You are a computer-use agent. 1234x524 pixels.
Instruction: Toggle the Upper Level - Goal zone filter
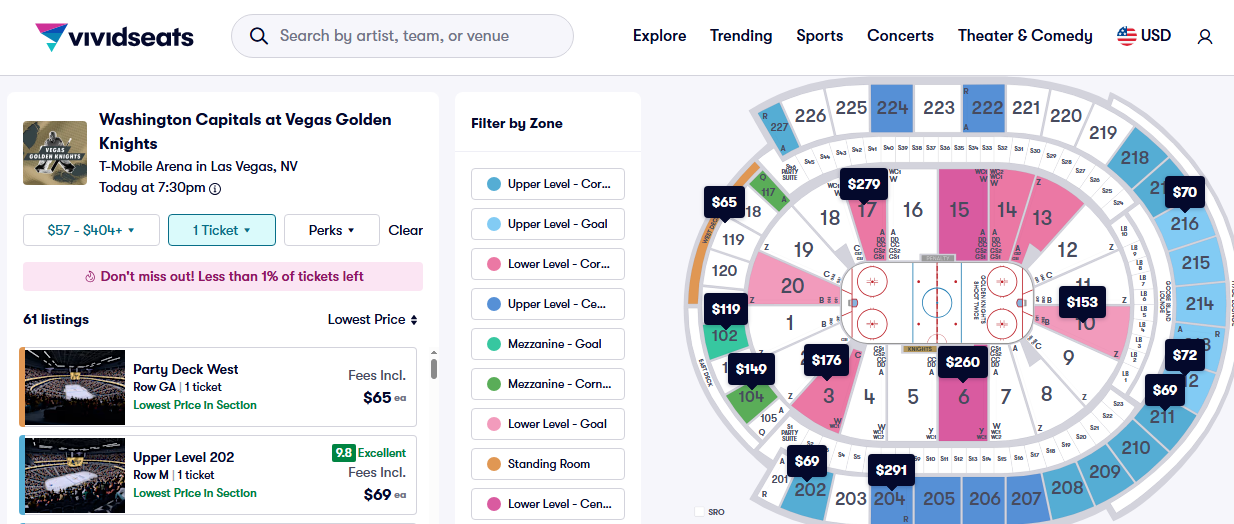548,224
